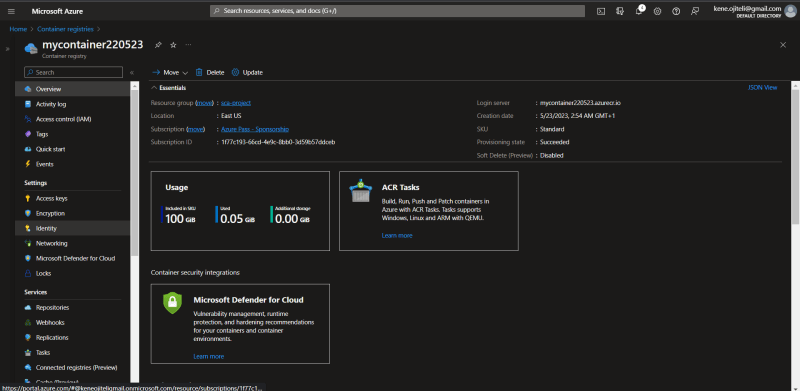Collapse the Essentials section
This screenshot has width=800, height=391.
pos(169,88)
